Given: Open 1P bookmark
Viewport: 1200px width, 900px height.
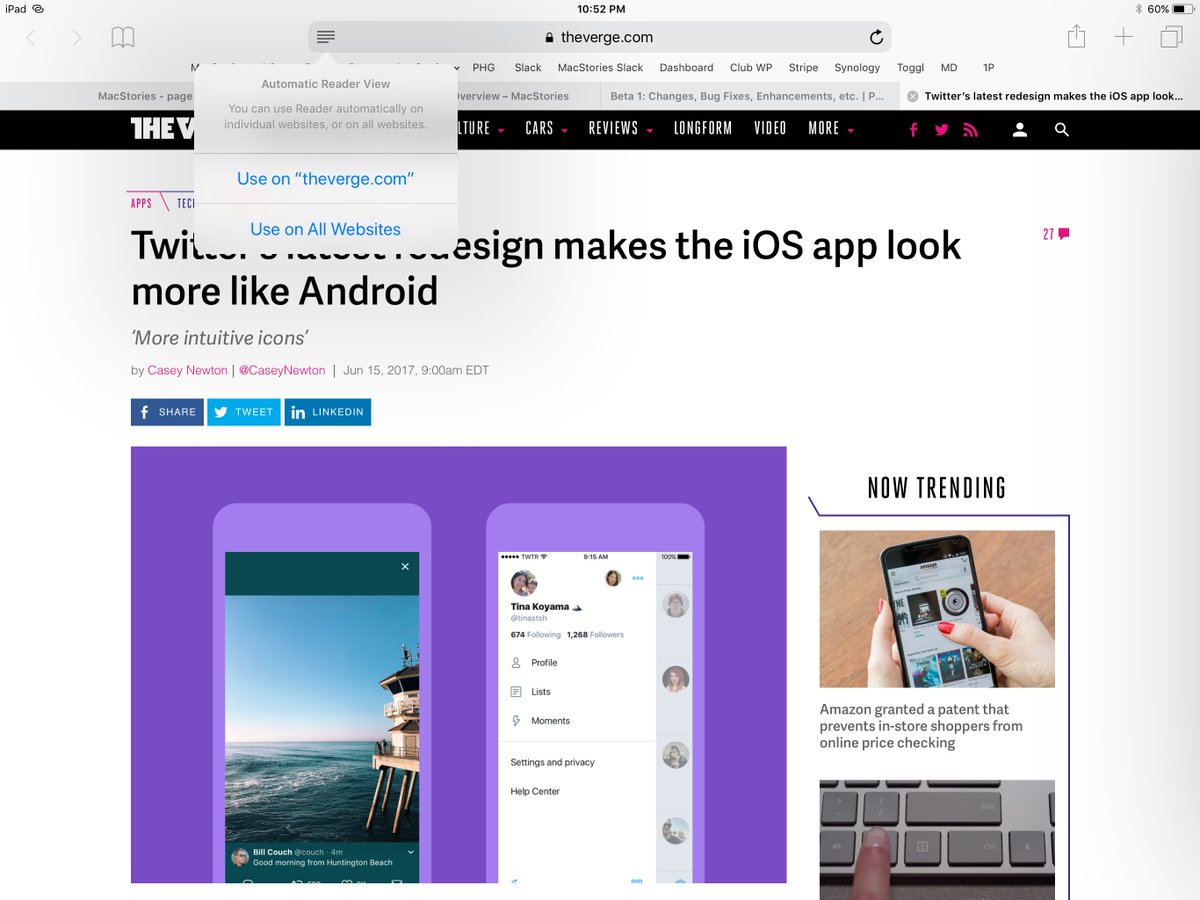Looking at the screenshot, I should click(989, 68).
